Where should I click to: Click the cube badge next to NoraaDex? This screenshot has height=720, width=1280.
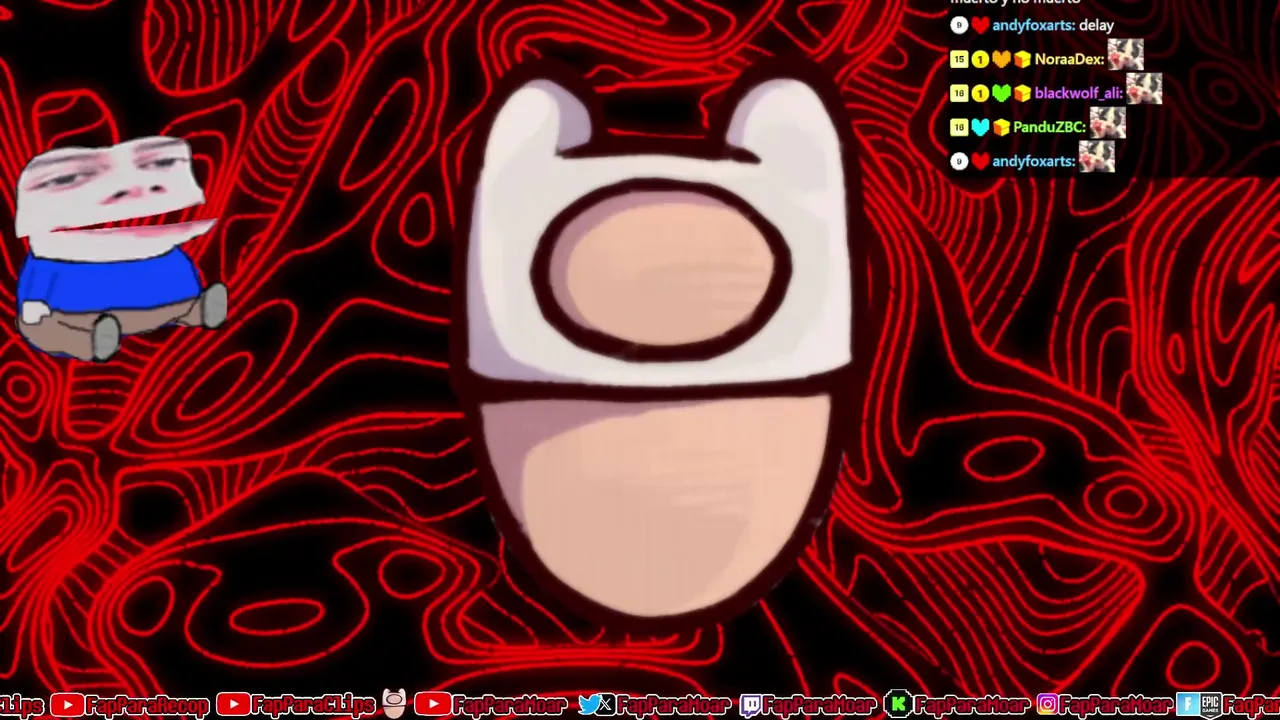coord(1022,60)
